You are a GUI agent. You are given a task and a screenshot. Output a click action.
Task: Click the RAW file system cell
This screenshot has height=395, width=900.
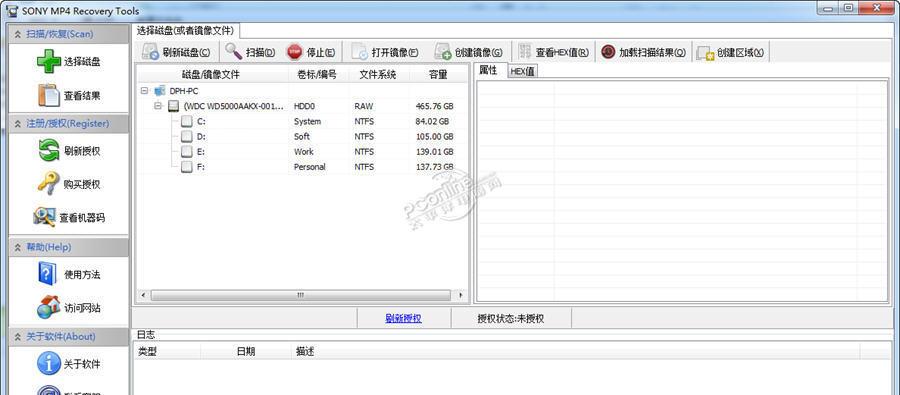point(363,106)
